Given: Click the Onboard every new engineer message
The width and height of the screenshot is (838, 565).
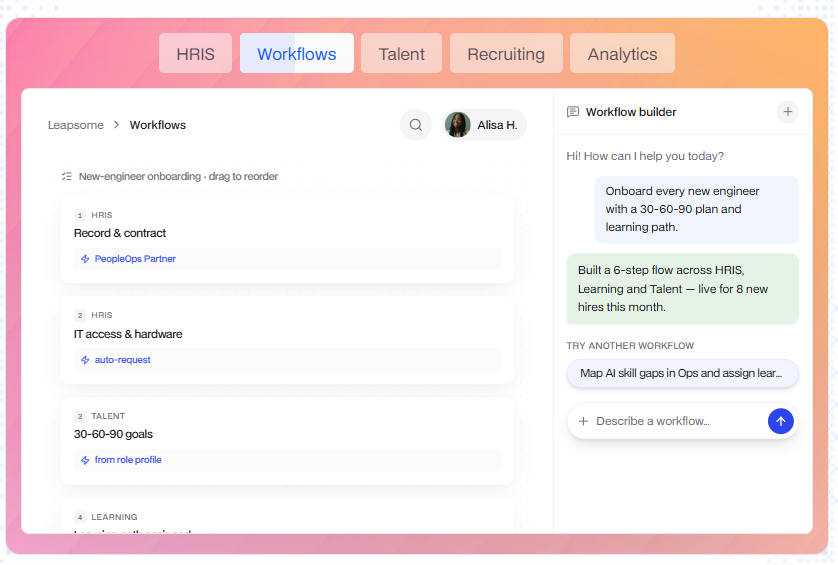Looking at the screenshot, I should pyautogui.click(x=696, y=210).
